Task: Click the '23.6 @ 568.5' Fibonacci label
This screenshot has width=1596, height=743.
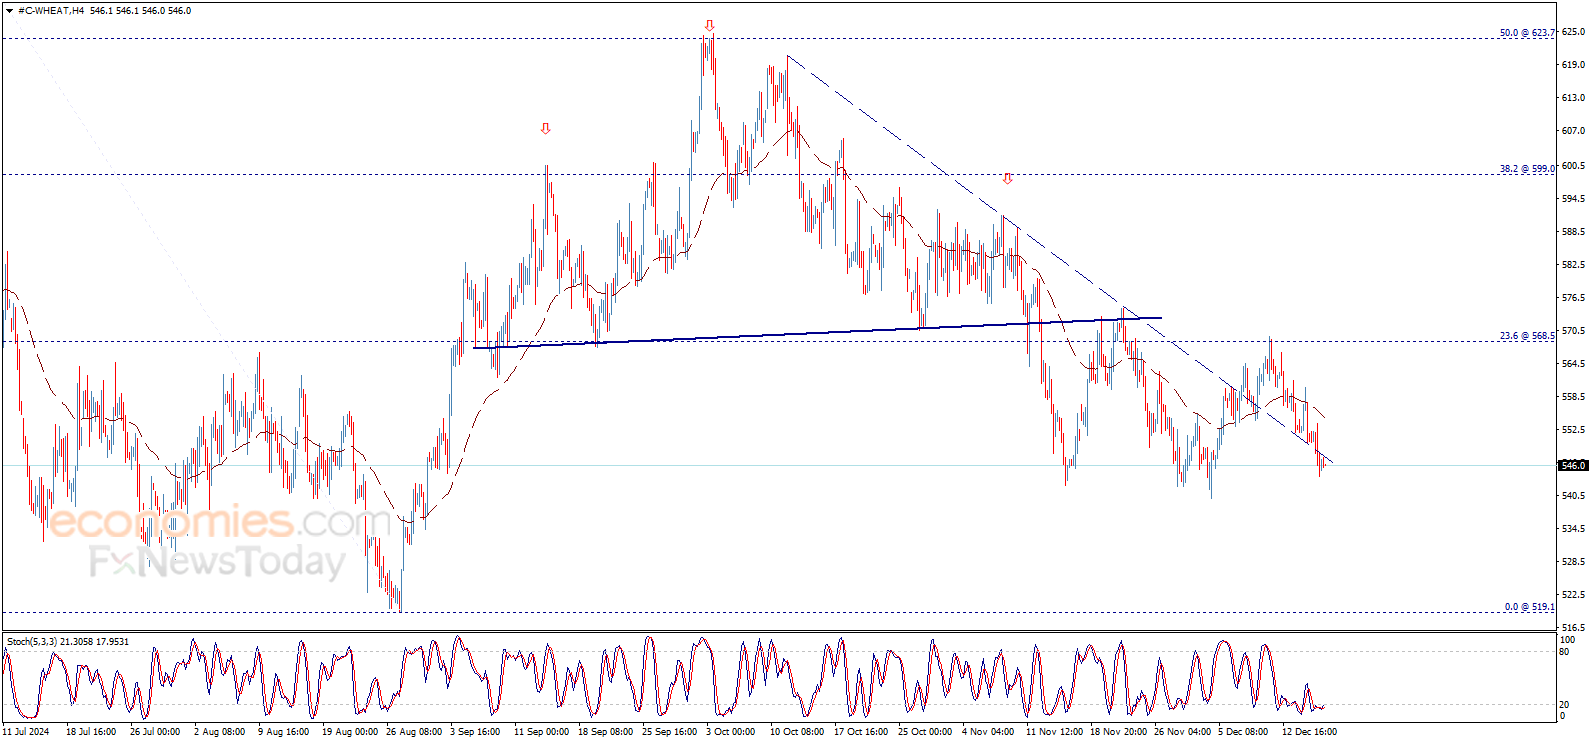Action: click(x=1527, y=336)
